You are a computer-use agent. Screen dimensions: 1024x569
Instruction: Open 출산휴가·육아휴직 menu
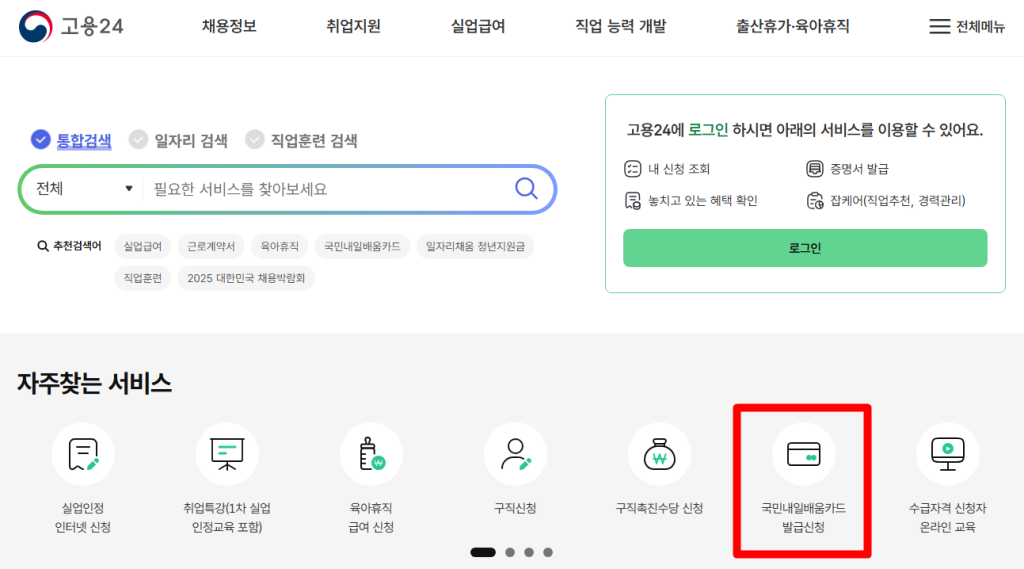(x=793, y=26)
